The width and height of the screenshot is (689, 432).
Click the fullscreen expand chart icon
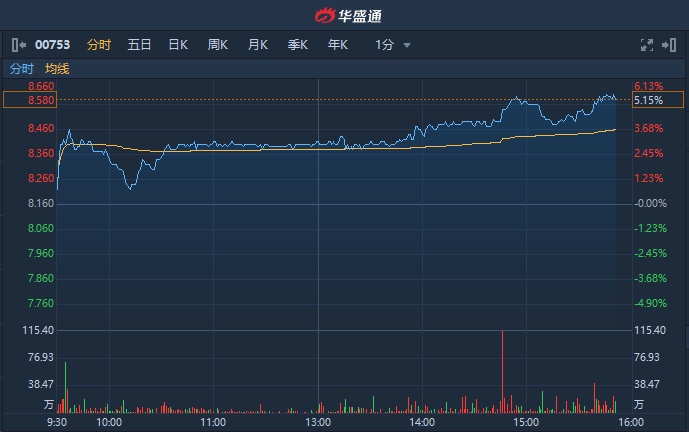pyautogui.click(x=646, y=45)
